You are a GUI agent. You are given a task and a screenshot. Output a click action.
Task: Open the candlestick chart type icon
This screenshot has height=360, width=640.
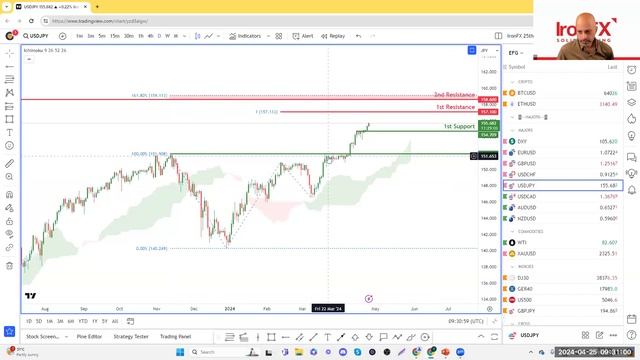tap(198, 36)
